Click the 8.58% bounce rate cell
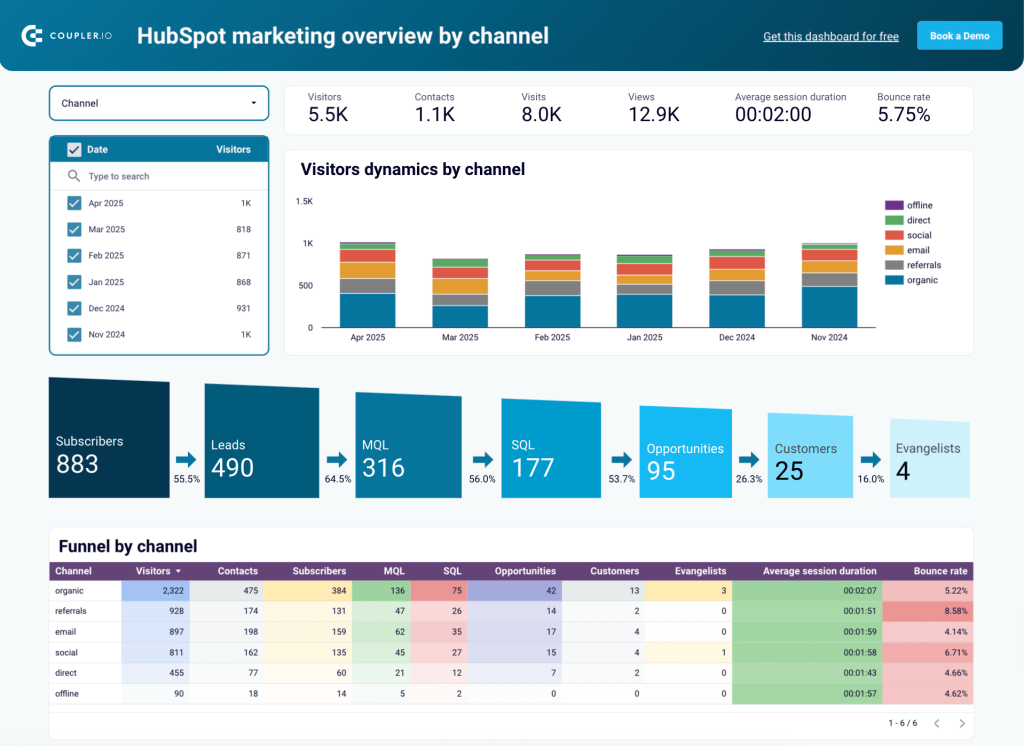Image resolution: width=1024 pixels, height=746 pixels. tap(927, 611)
